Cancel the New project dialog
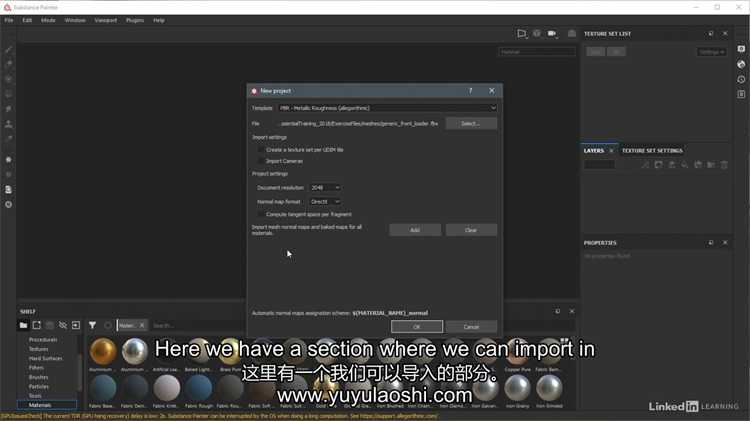The width and height of the screenshot is (750, 421). tap(471, 327)
